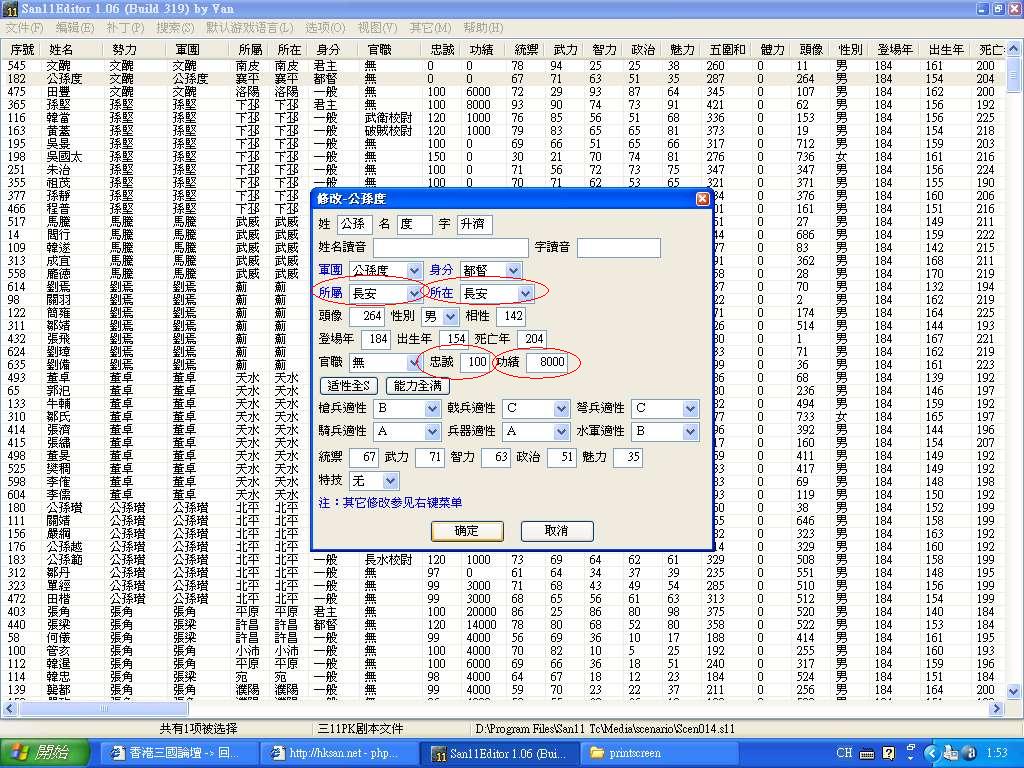Open the 视图(V) menu
The image size is (1024, 768).
click(377, 28)
